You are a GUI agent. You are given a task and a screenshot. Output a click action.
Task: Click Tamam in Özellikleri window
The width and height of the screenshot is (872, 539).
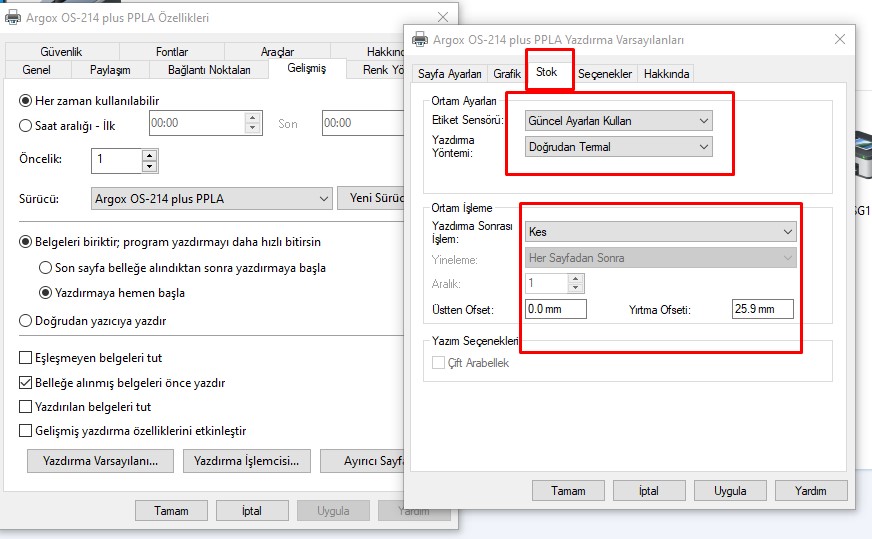point(171,511)
